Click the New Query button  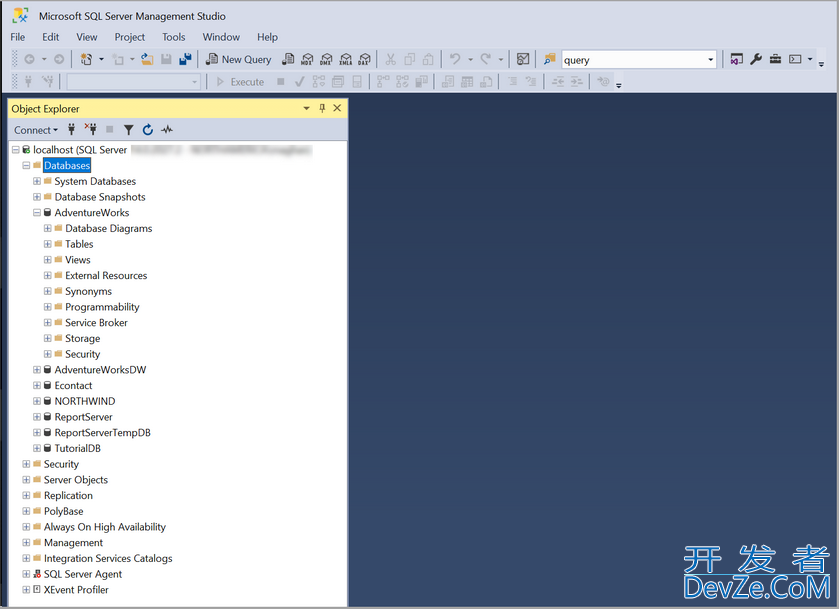(238, 60)
